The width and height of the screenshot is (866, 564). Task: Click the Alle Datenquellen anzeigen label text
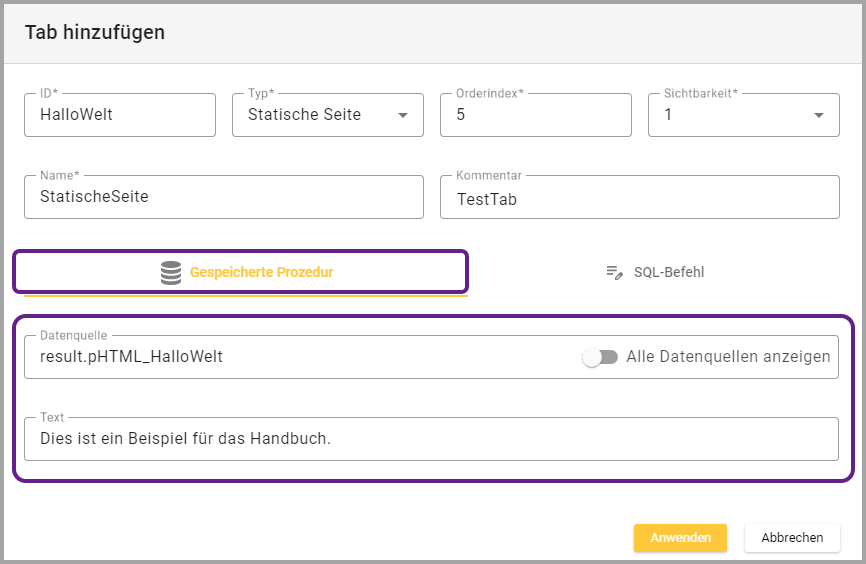click(728, 357)
